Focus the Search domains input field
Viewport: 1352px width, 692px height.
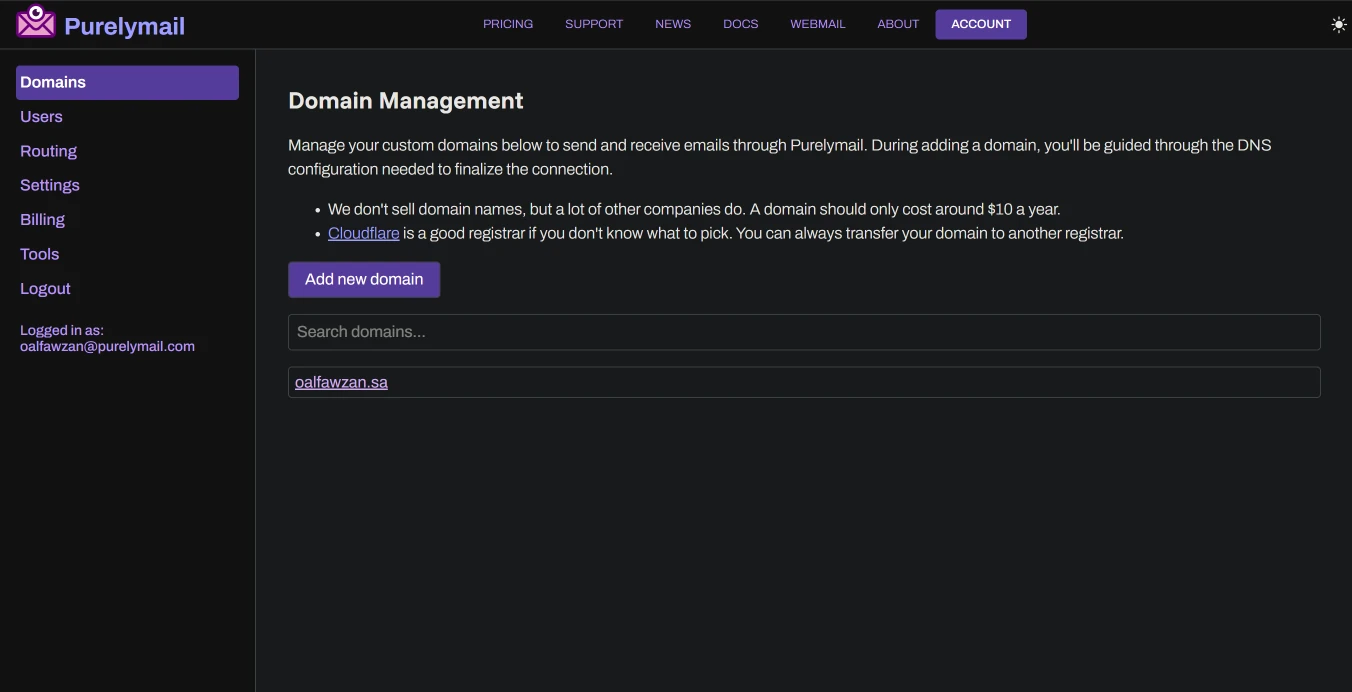point(804,332)
